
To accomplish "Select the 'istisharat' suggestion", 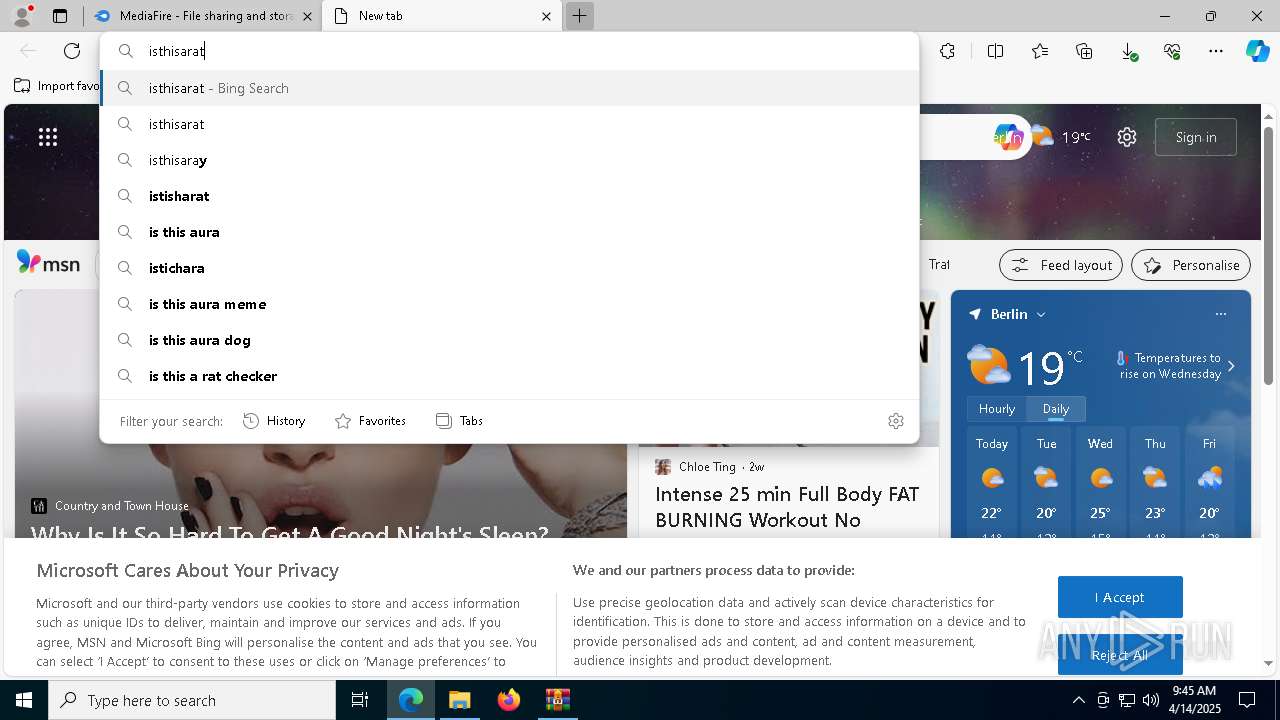I will 509,196.
